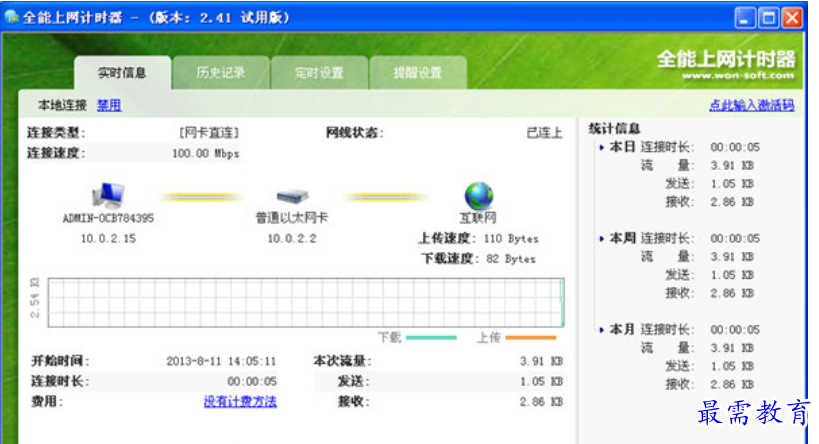Image resolution: width=819 pixels, height=444 pixels.
Task: Select the gateway address 10.0.2.2
Action: pos(292,239)
